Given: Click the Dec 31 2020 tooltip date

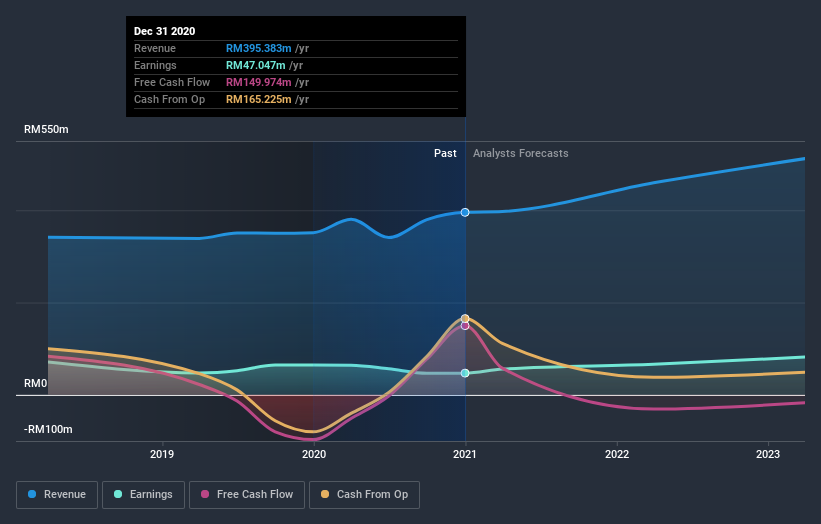Looking at the screenshot, I should point(164,31).
